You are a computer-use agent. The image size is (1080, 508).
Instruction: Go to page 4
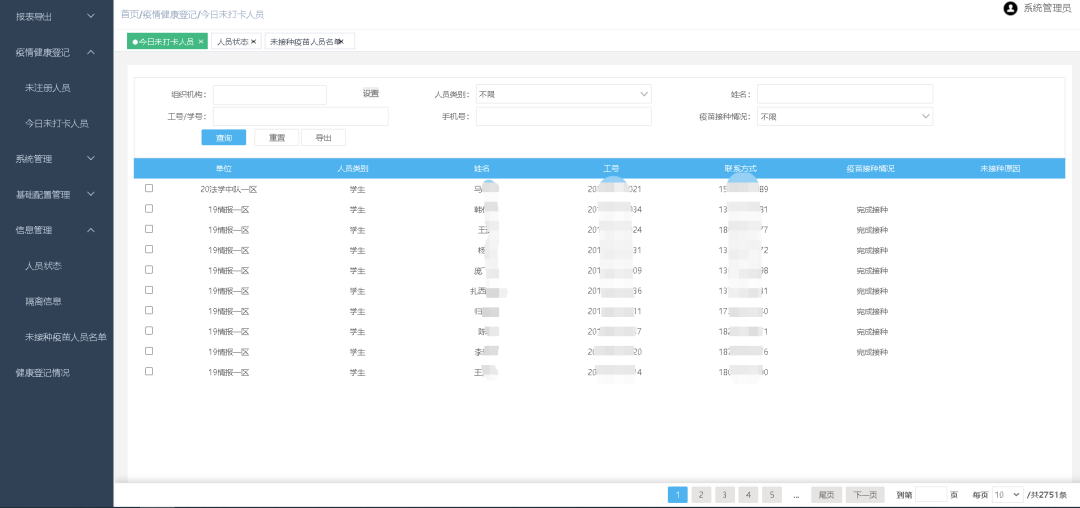748,494
